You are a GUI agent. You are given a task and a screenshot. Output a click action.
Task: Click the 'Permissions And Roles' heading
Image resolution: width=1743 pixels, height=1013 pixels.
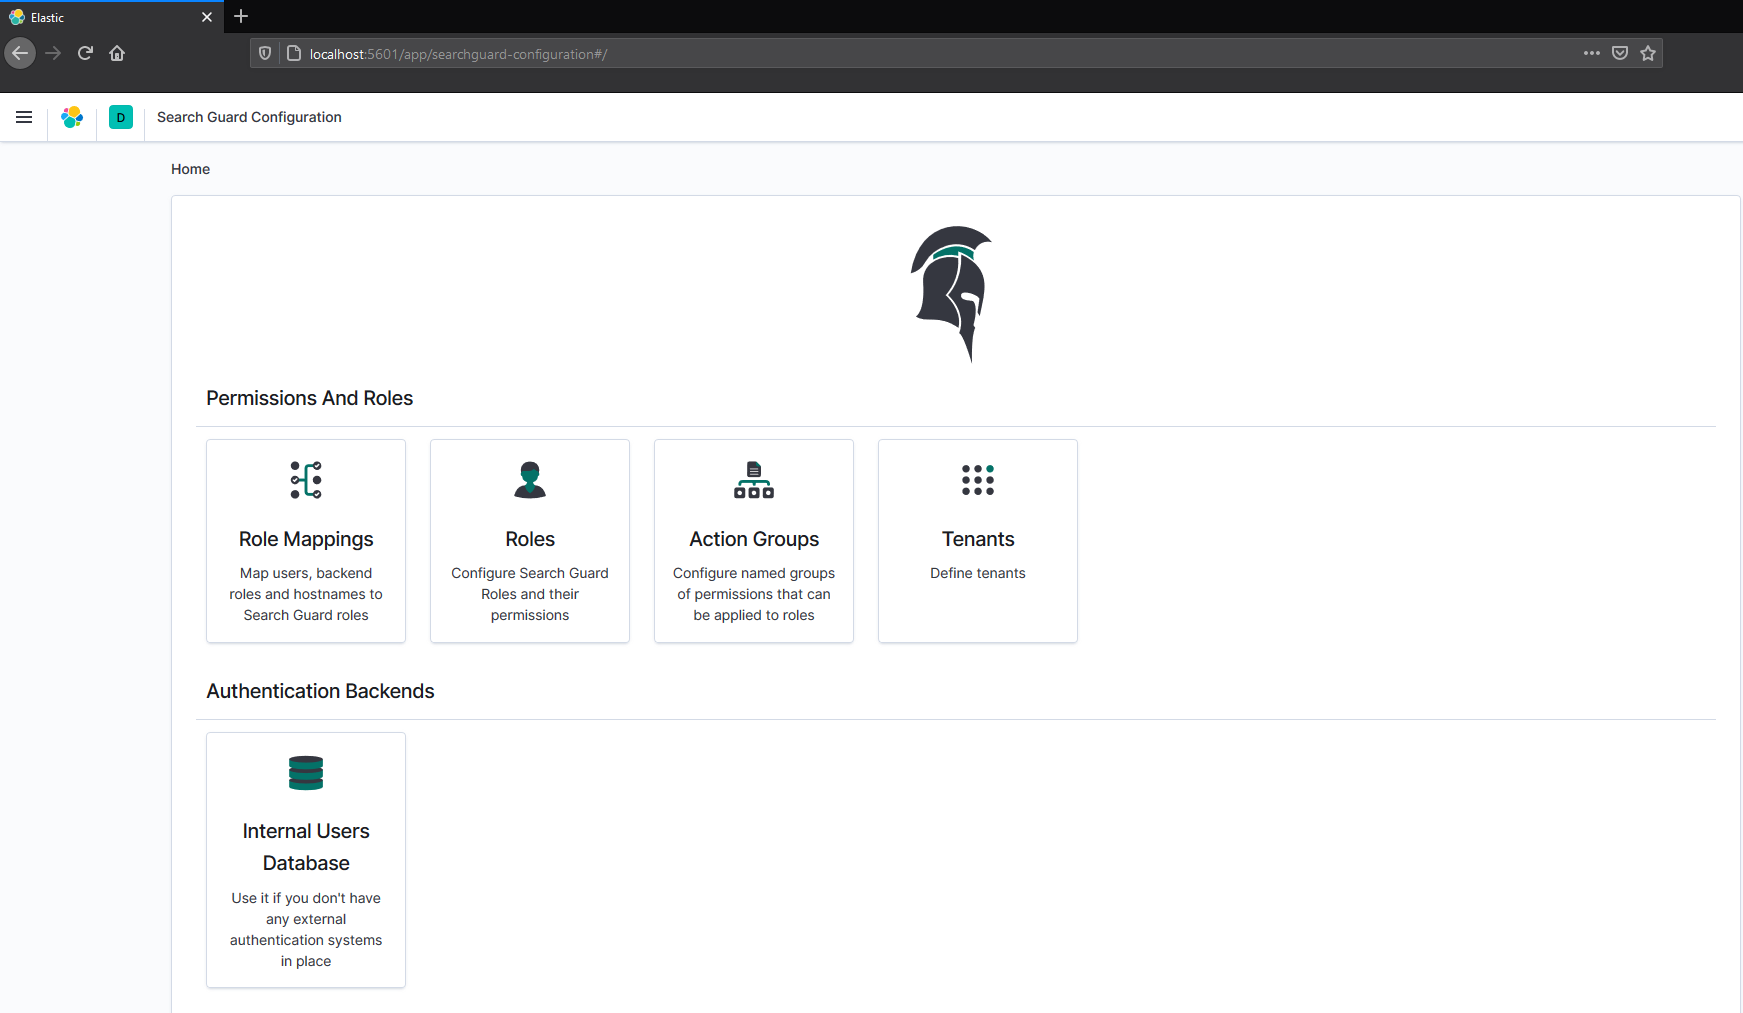point(310,398)
